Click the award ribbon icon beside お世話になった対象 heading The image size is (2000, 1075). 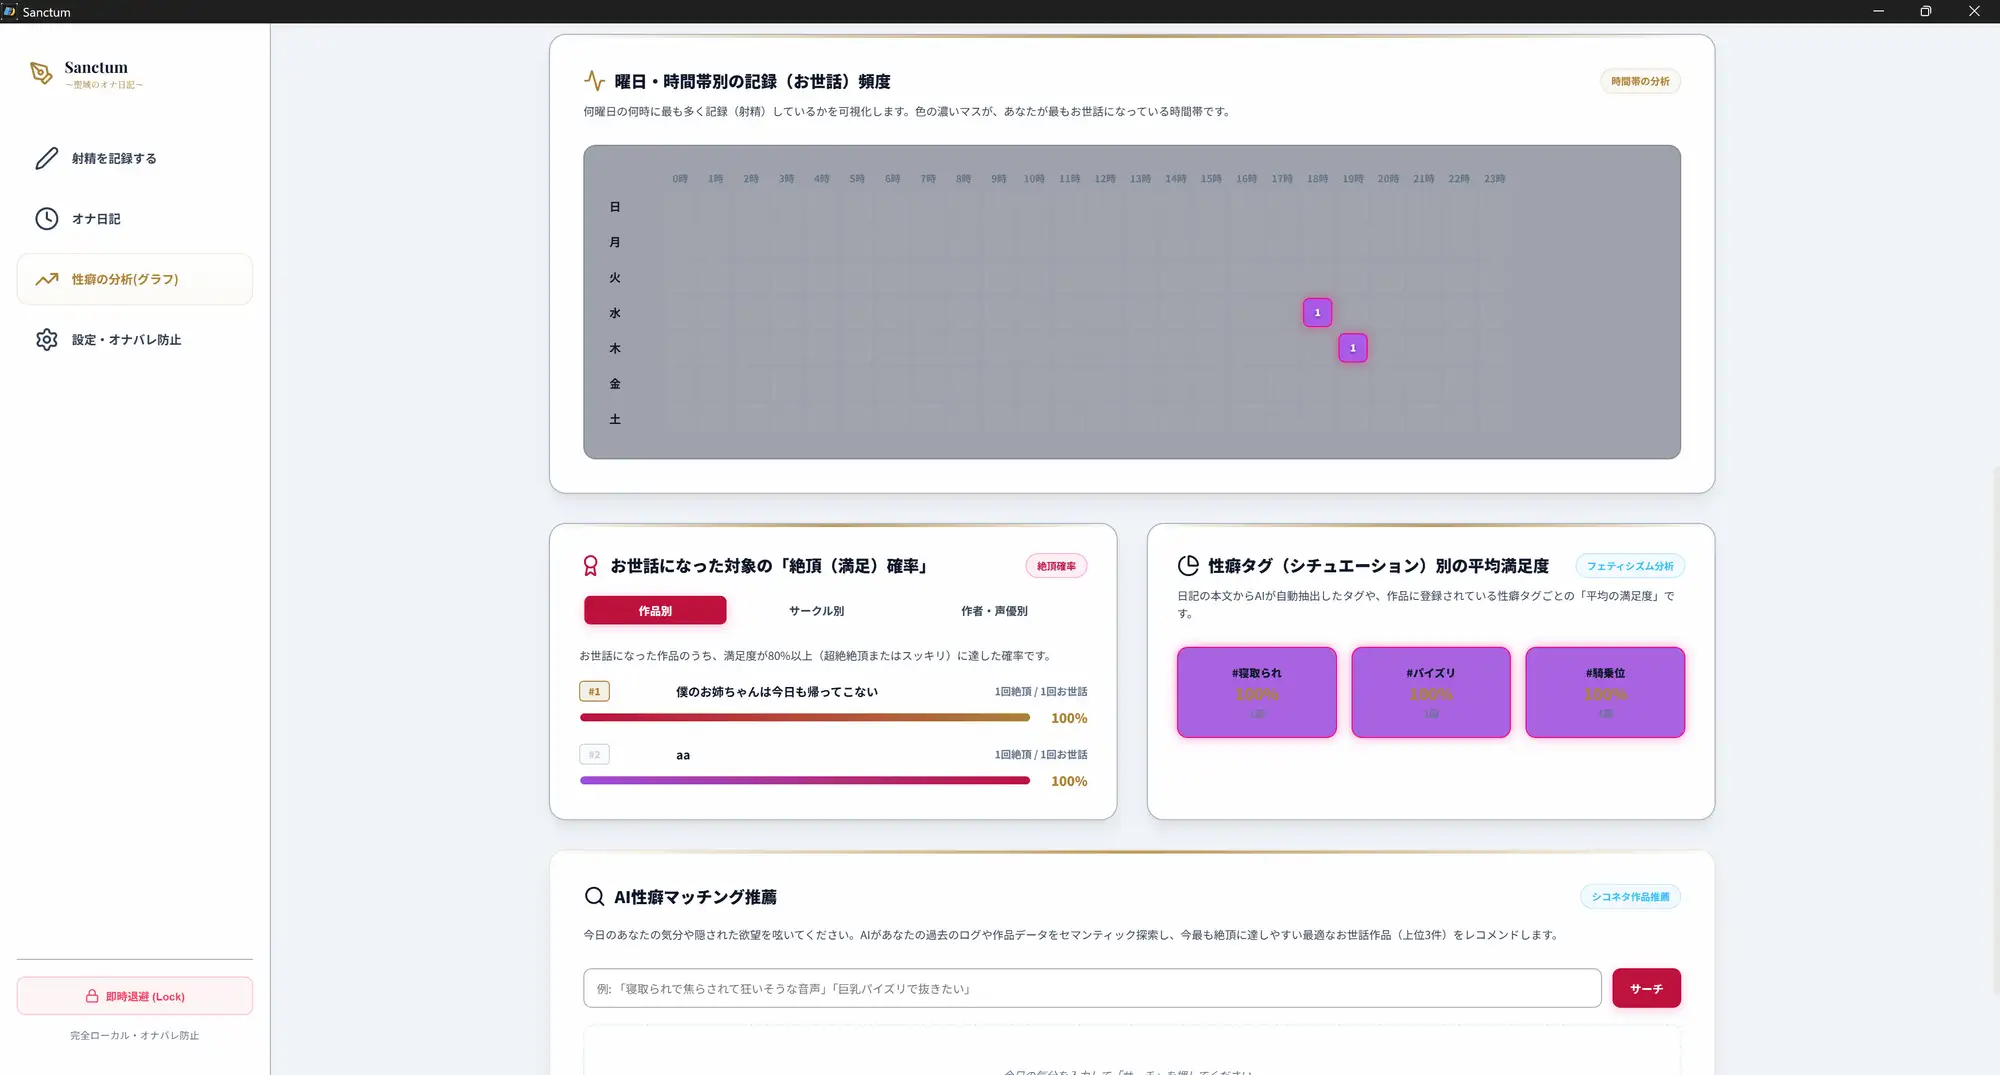590,566
